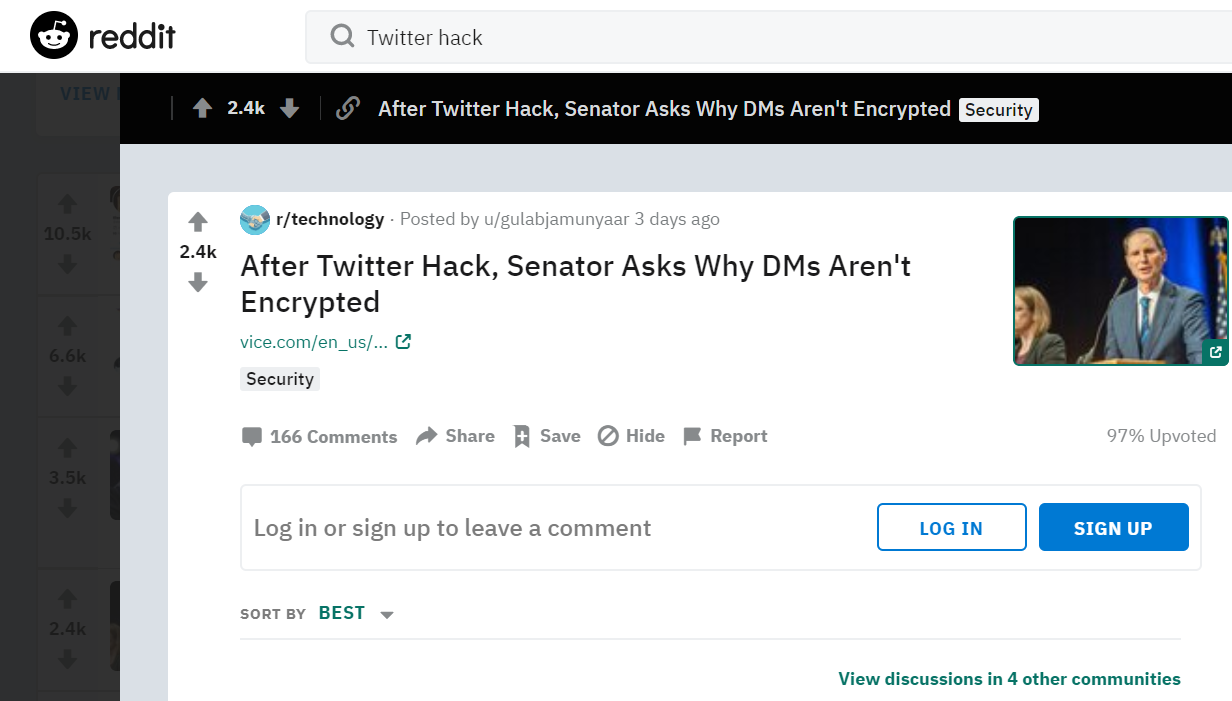
Task: Click the chain link icon in the header
Action: [x=347, y=108]
